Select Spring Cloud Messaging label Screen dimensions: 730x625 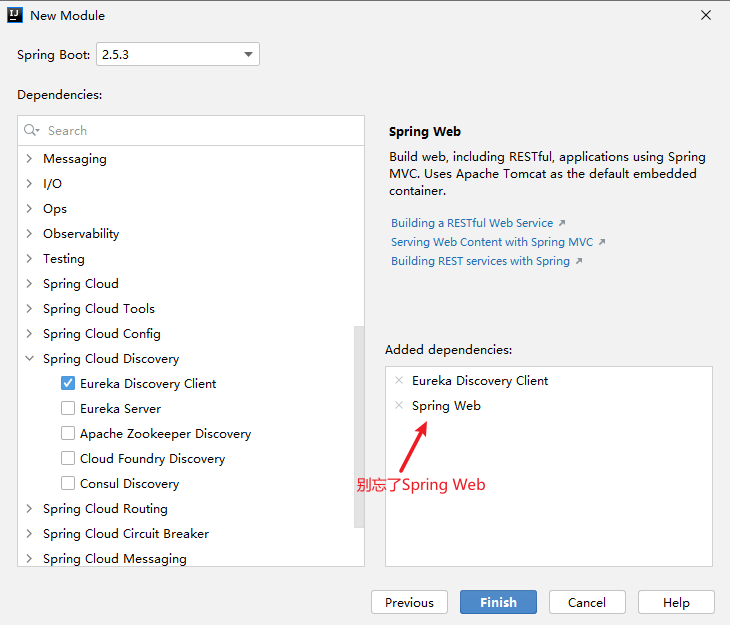coord(115,558)
